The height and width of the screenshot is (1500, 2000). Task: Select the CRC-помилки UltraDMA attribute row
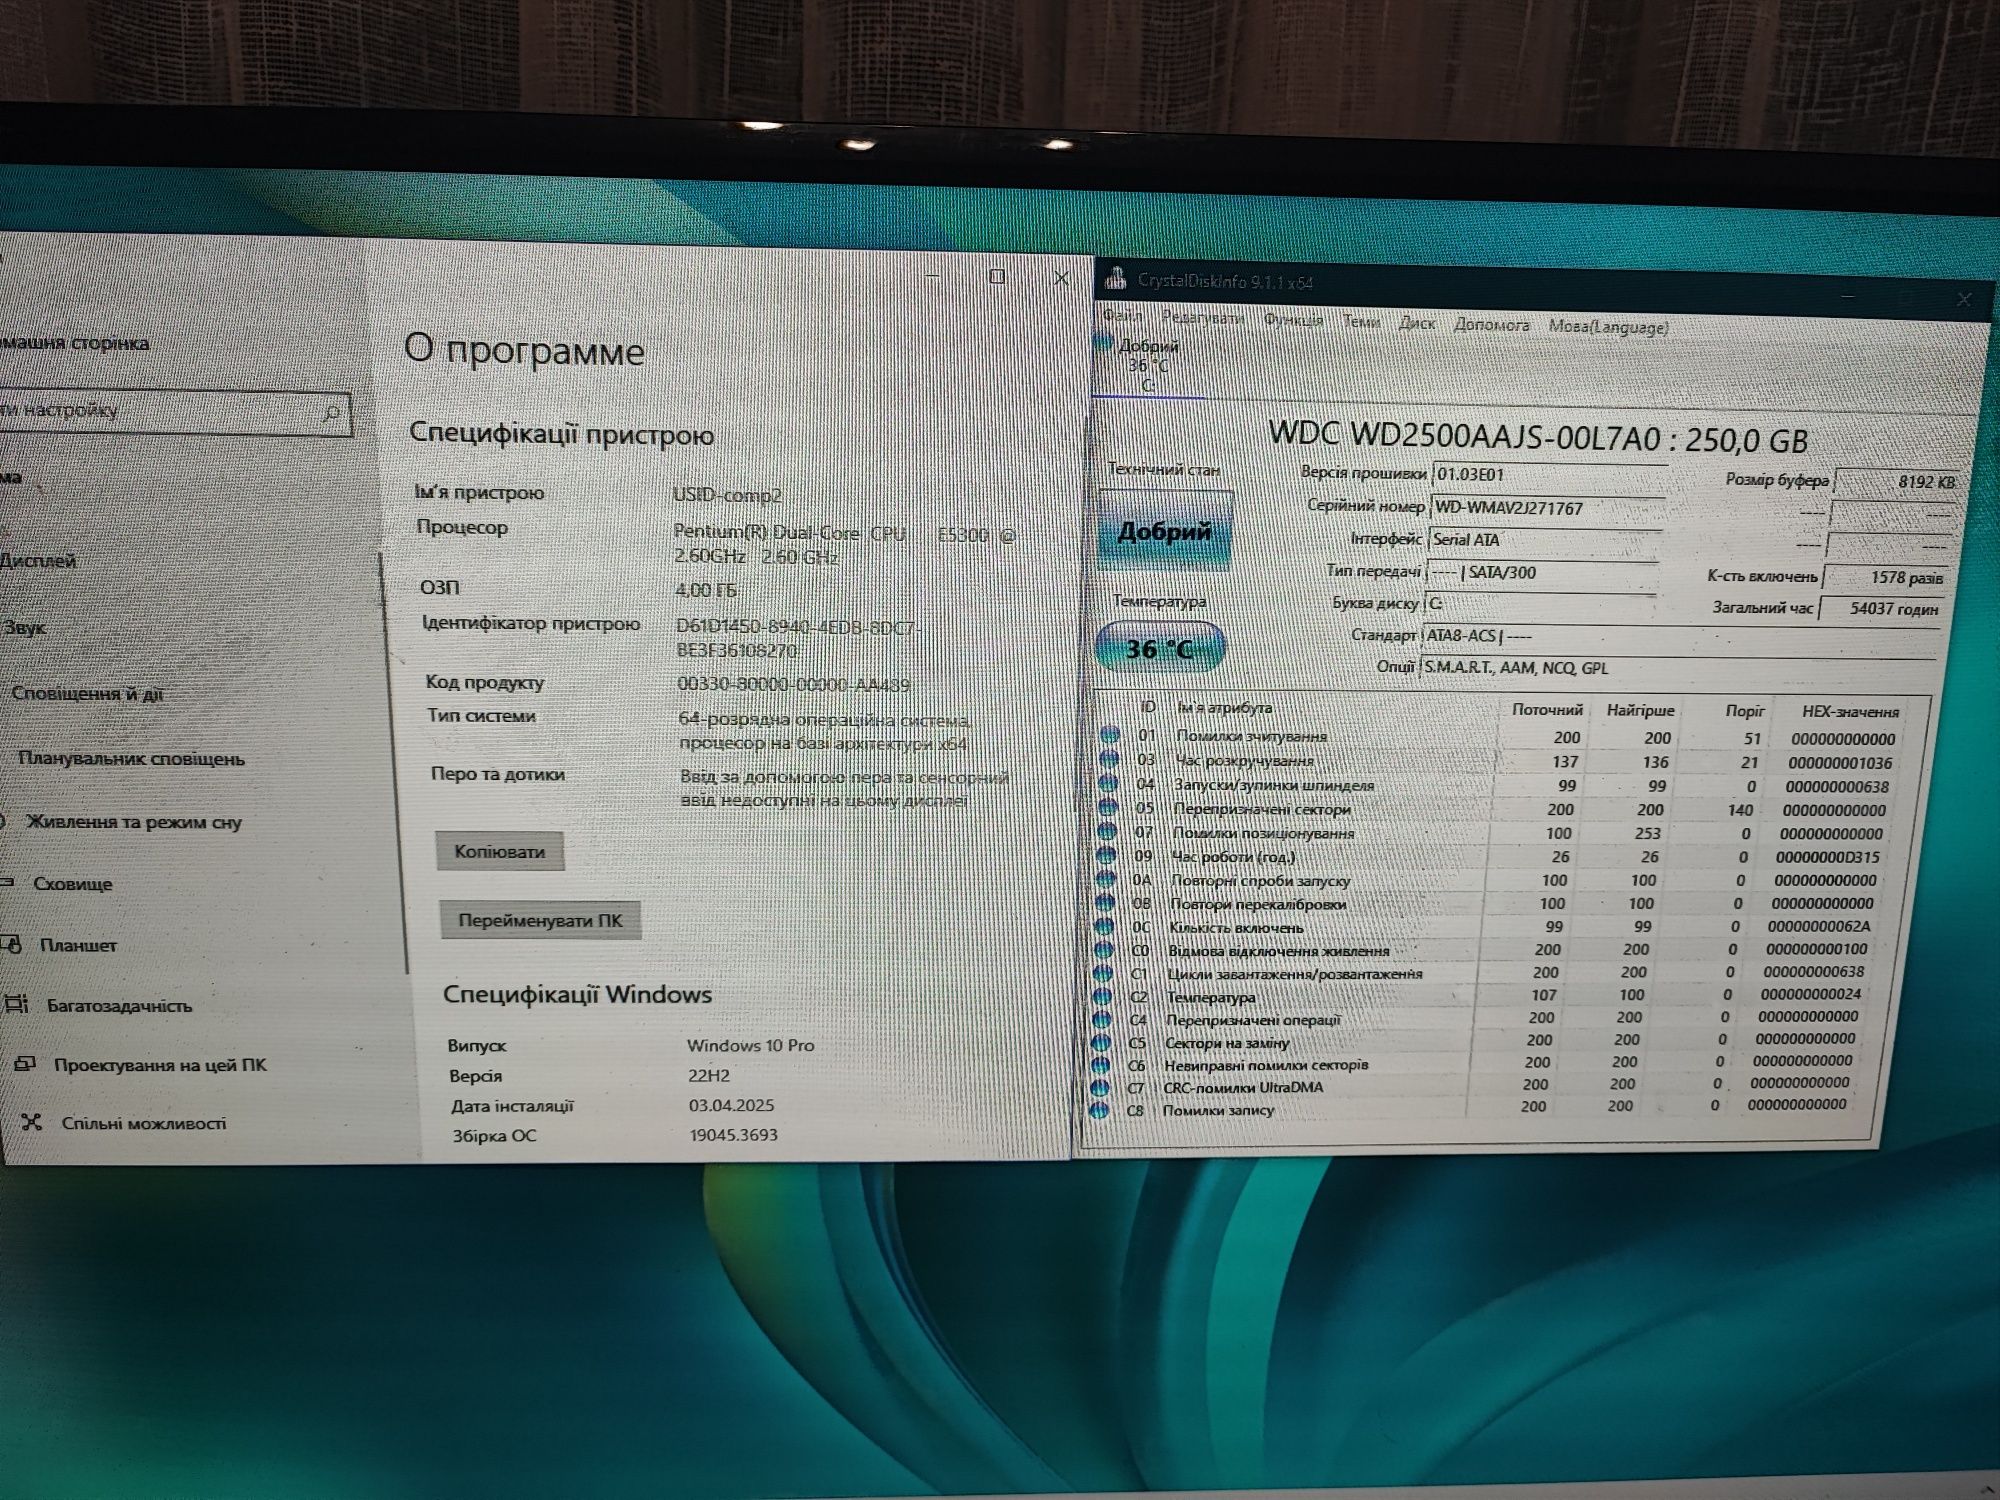tap(1476, 1086)
